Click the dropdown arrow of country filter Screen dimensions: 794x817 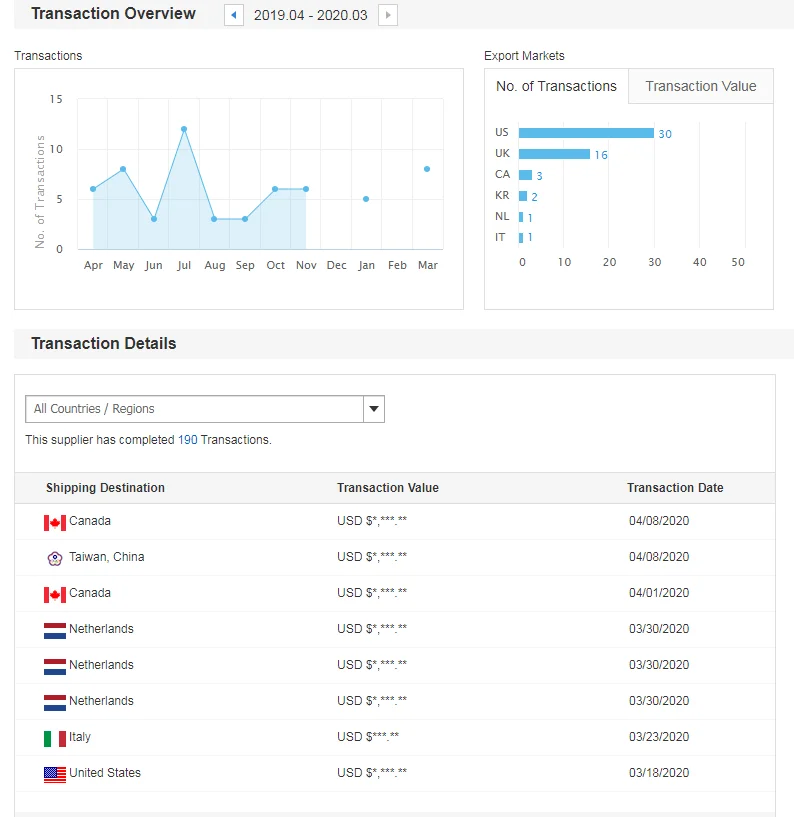(373, 409)
